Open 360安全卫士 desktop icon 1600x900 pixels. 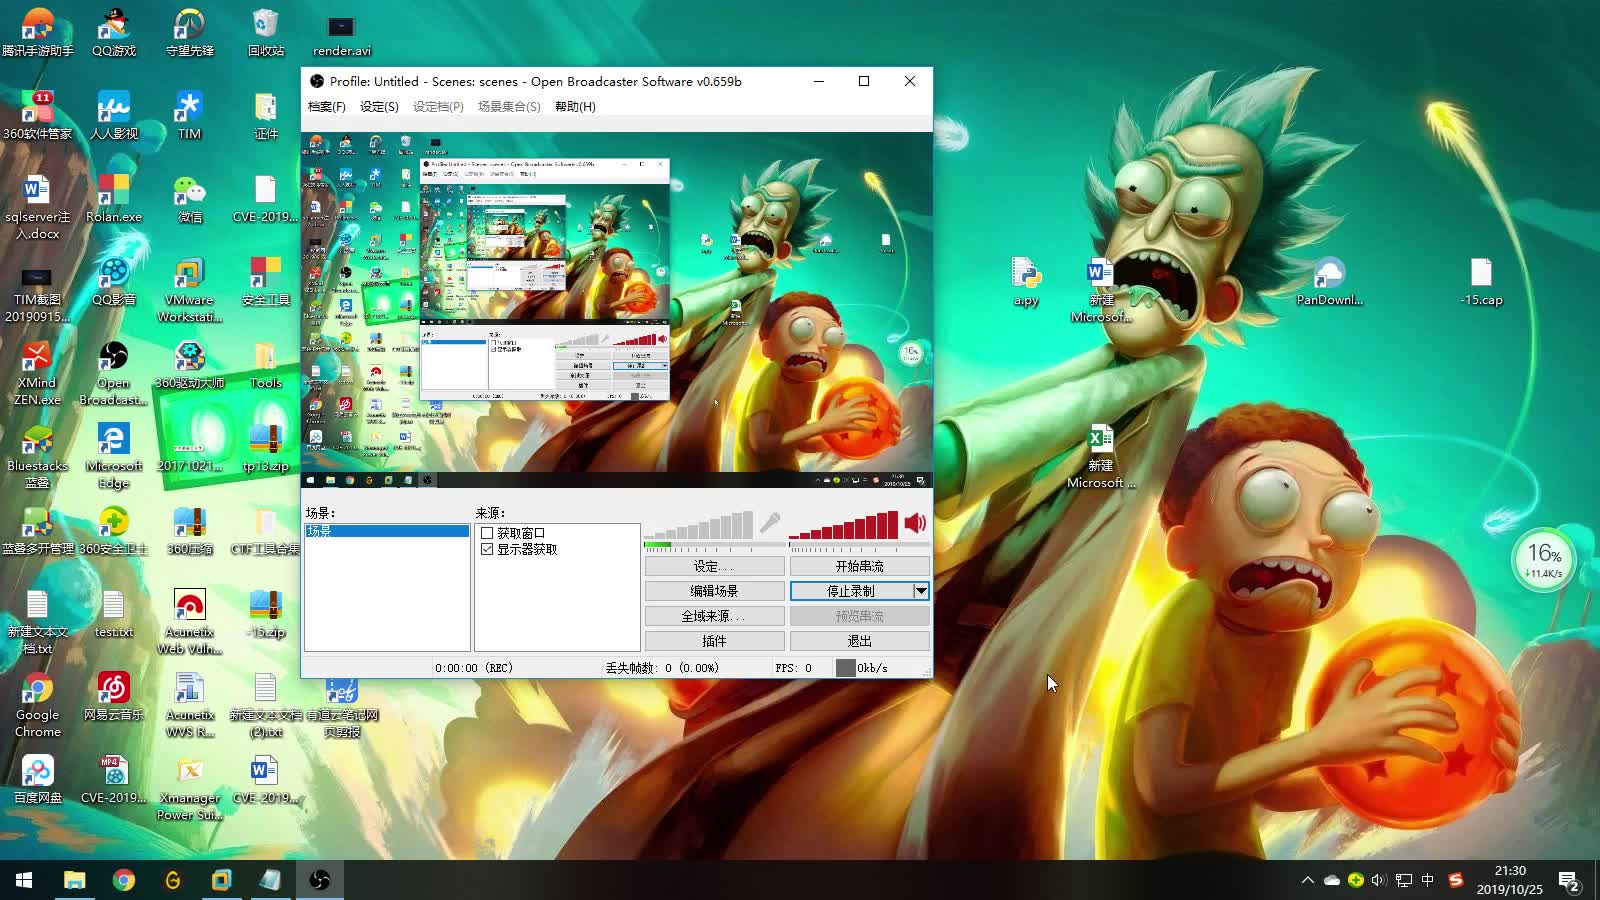(x=114, y=530)
